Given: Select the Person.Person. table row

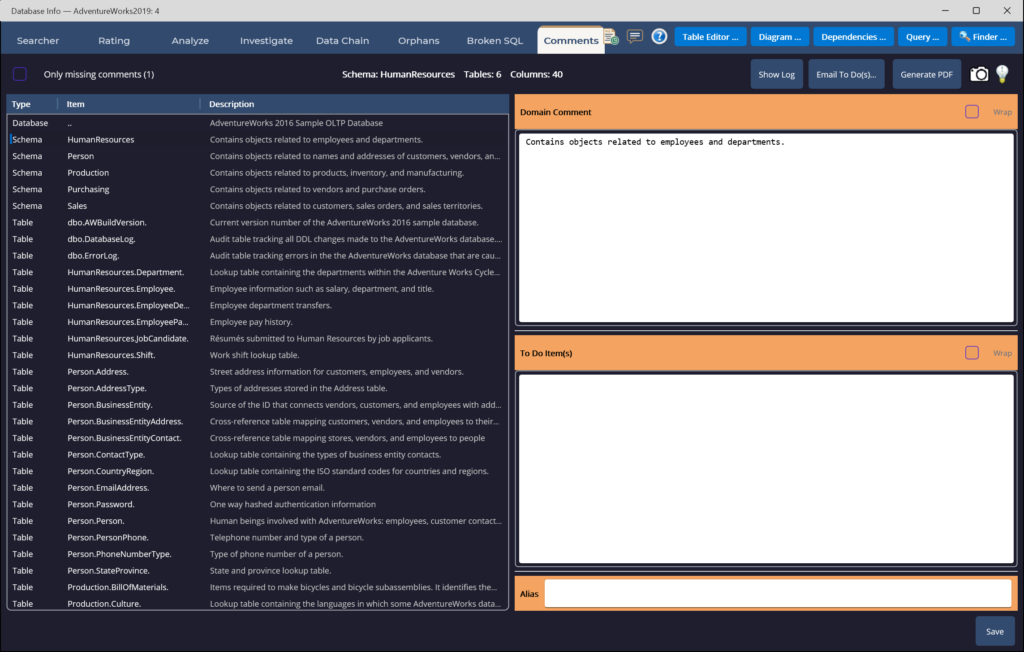Looking at the screenshot, I should pos(258,521).
